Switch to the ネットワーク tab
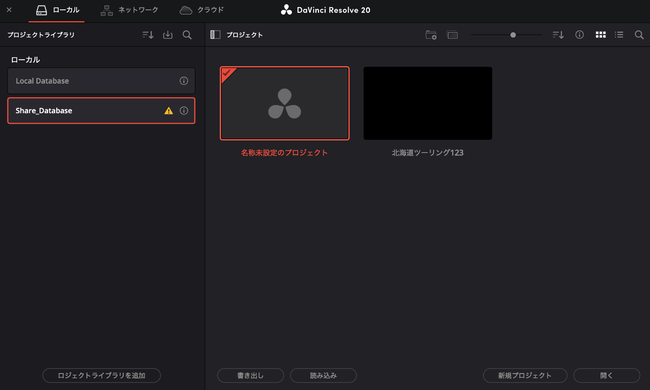Image resolution: width=650 pixels, height=390 pixels. (x=129, y=10)
